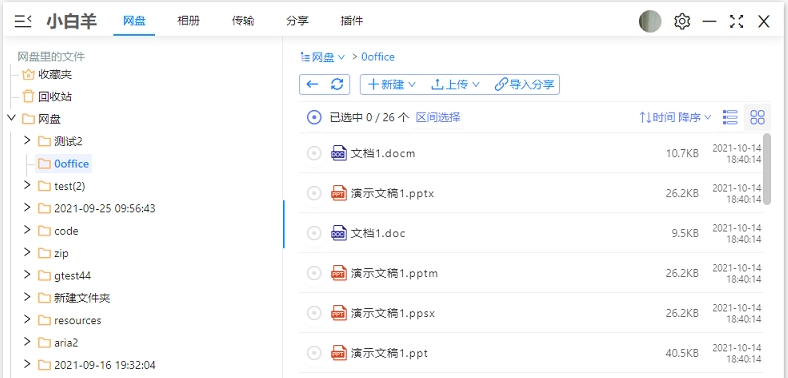Viewport: 788px width, 378px height.
Task: Expand the aria2 folder node
Action: click(x=27, y=342)
